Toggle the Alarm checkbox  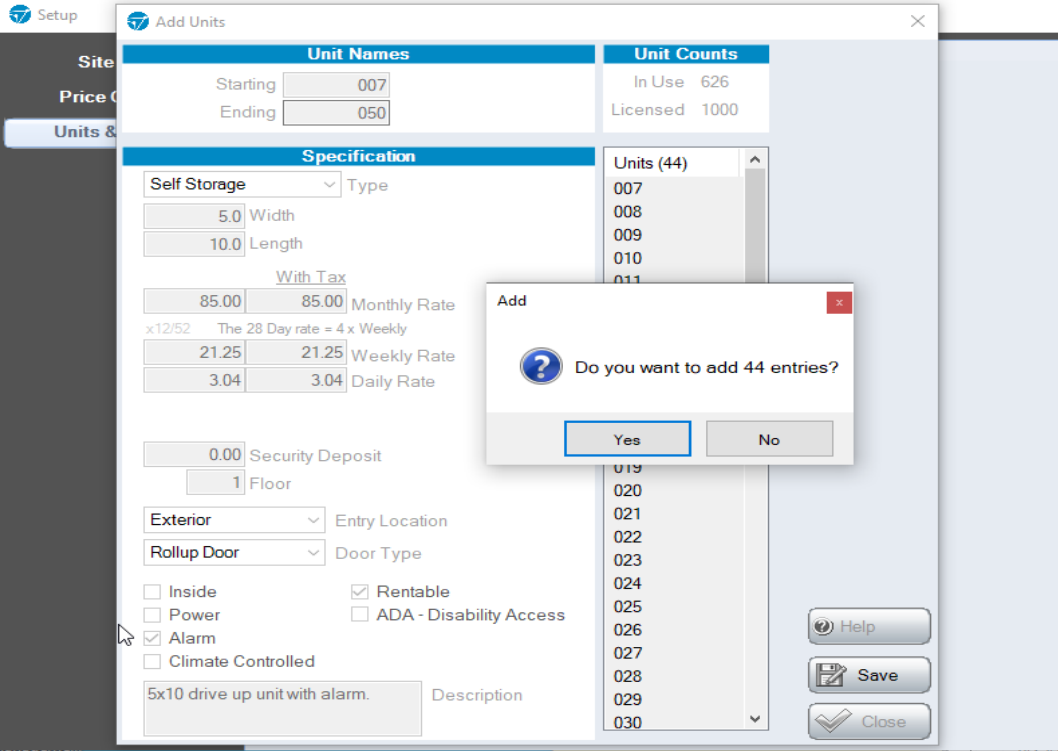[152, 638]
